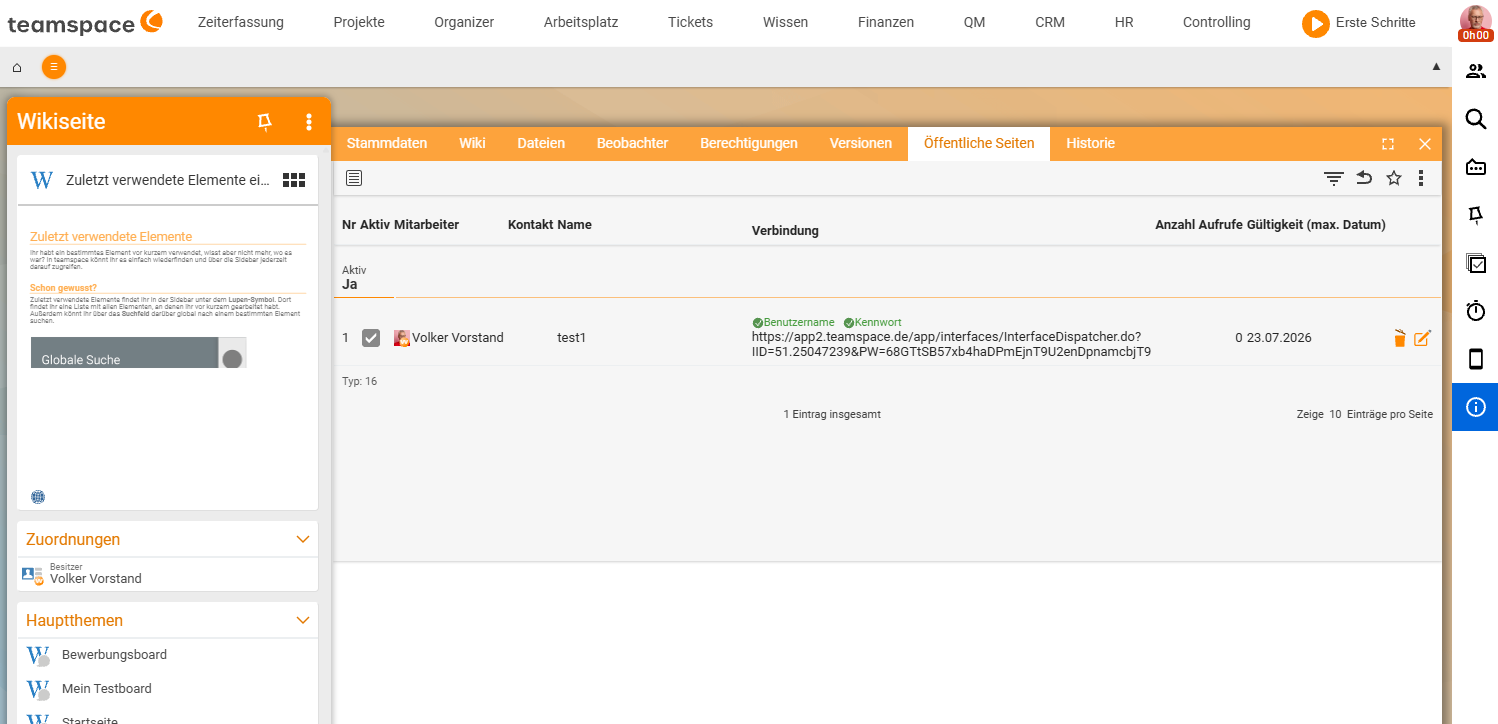Switch to the Wiki tab
The image size is (1498, 724).
point(472,143)
